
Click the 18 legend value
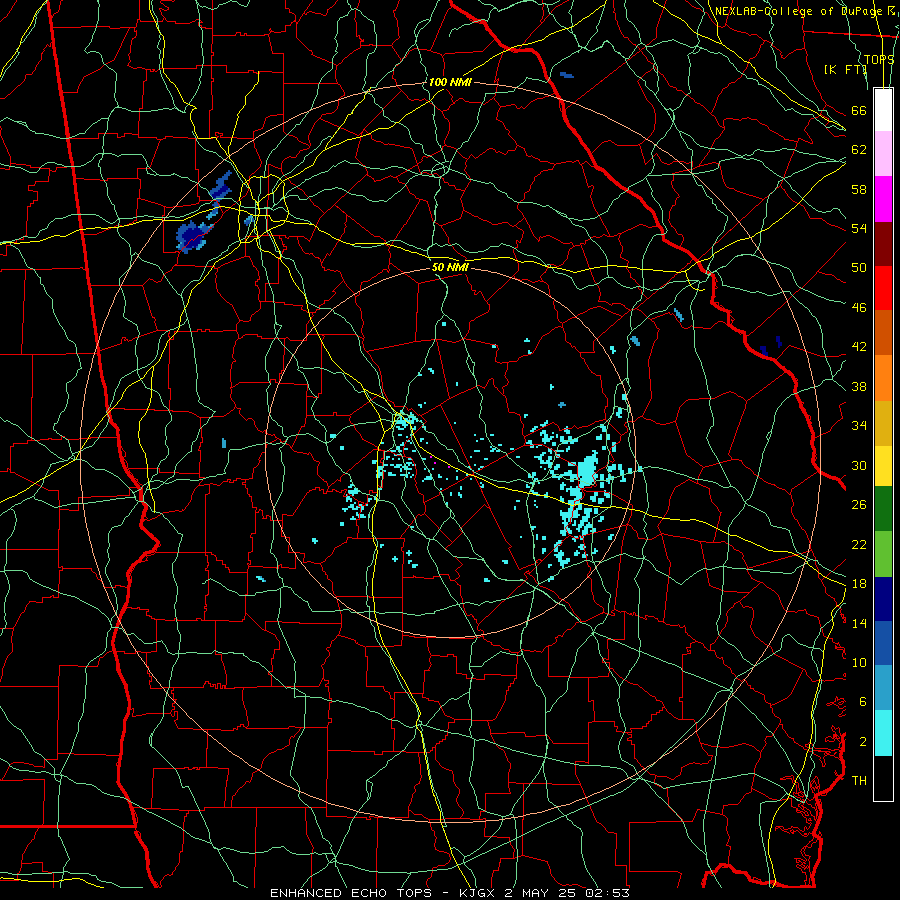(859, 584)
